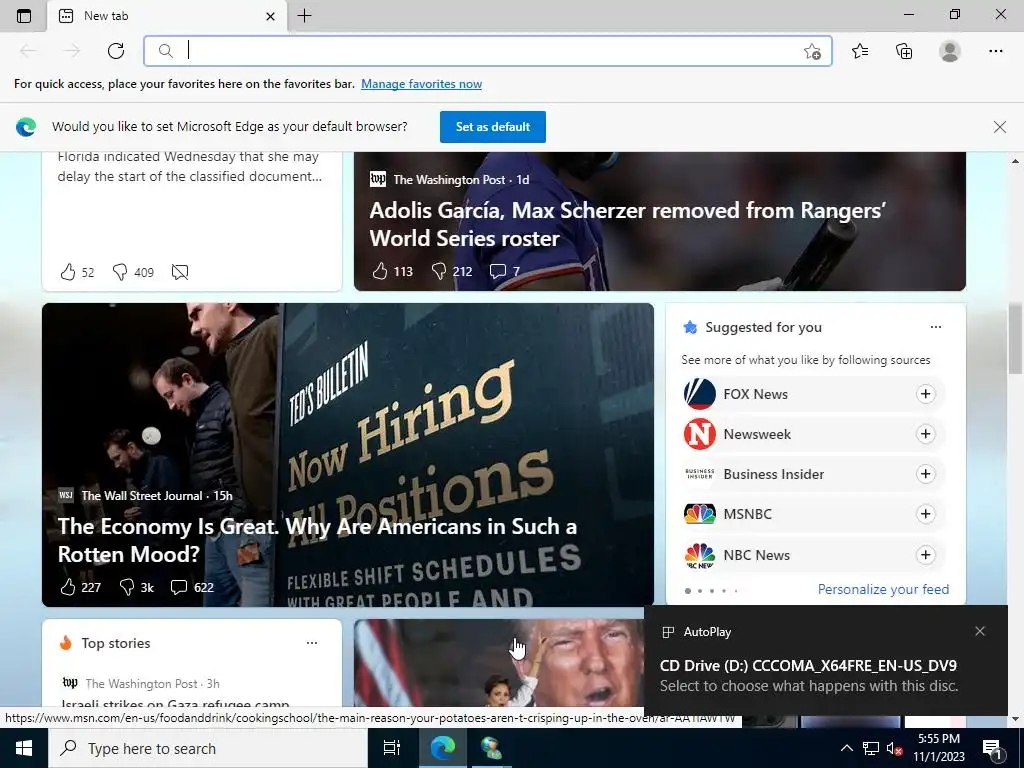The height and width of the screenshot is (768, 1024).
Task: Click the taskbar search box
Action: pos(208,748)
